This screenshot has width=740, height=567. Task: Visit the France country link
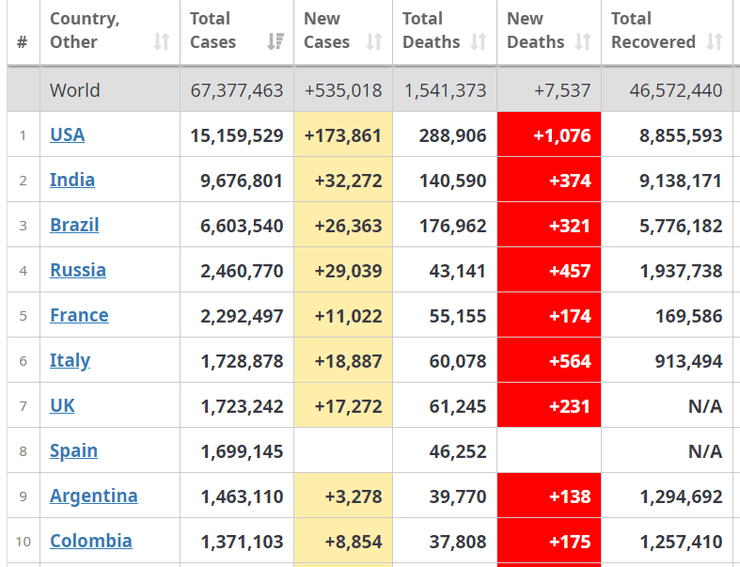pyautogui.click(x=79, y=315)
